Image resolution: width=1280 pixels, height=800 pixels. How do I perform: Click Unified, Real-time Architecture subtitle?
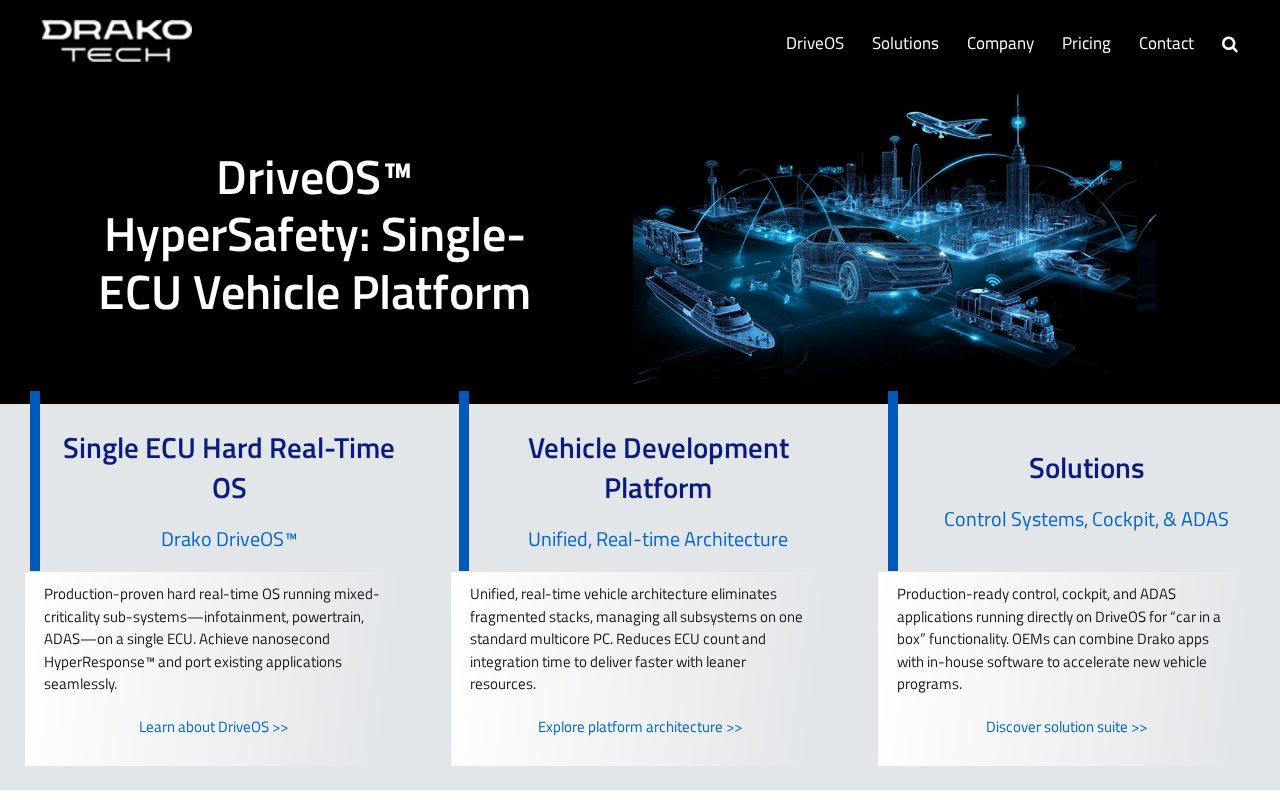658,539
